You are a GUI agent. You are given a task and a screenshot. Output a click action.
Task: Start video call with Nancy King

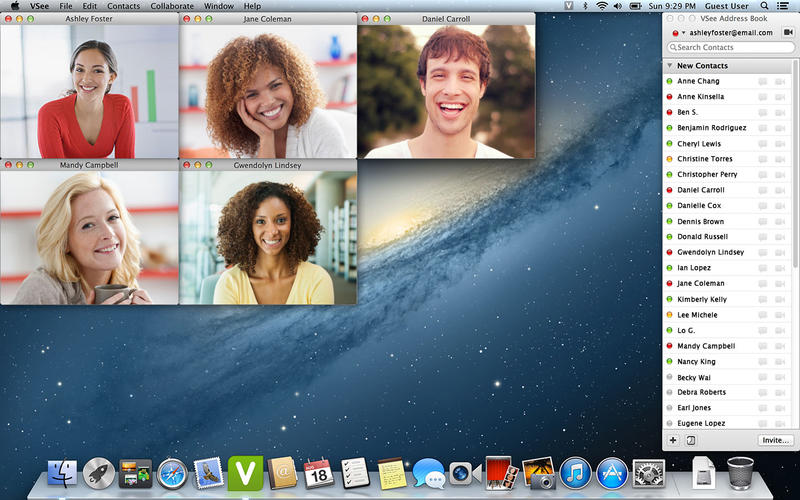click(780, 361)
